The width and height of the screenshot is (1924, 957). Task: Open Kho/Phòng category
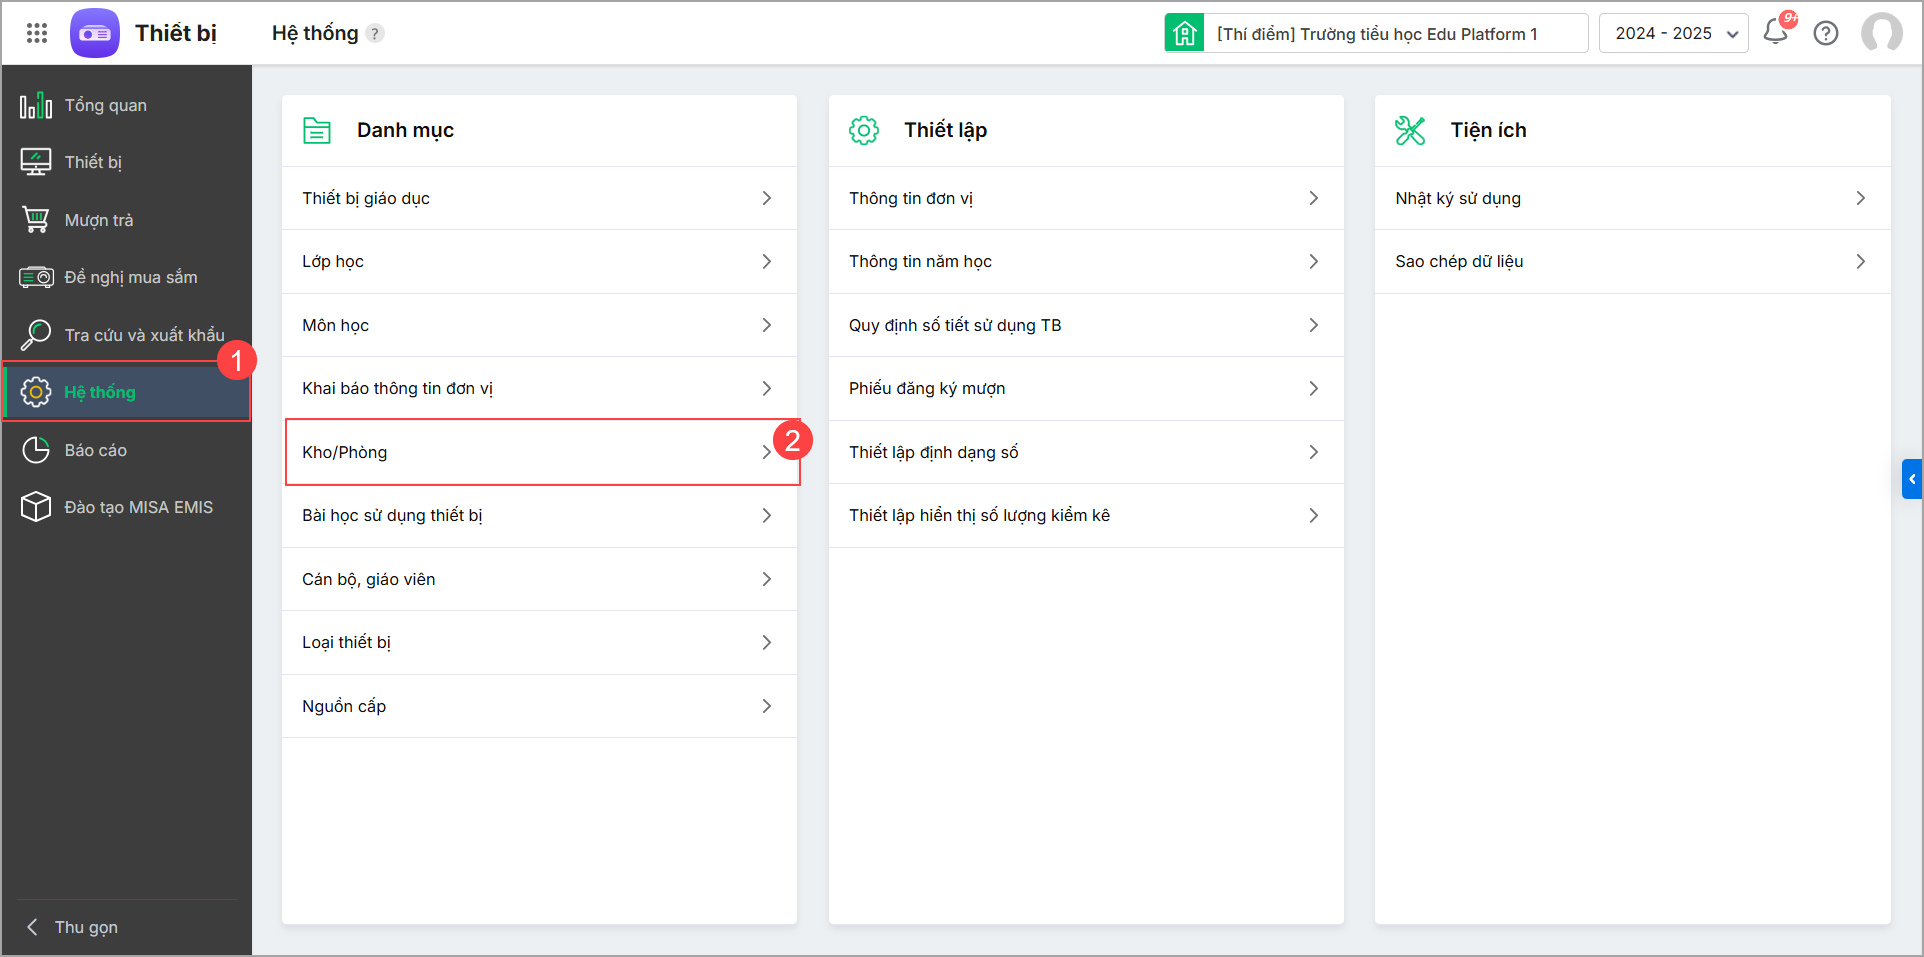(x=540, y=452)
